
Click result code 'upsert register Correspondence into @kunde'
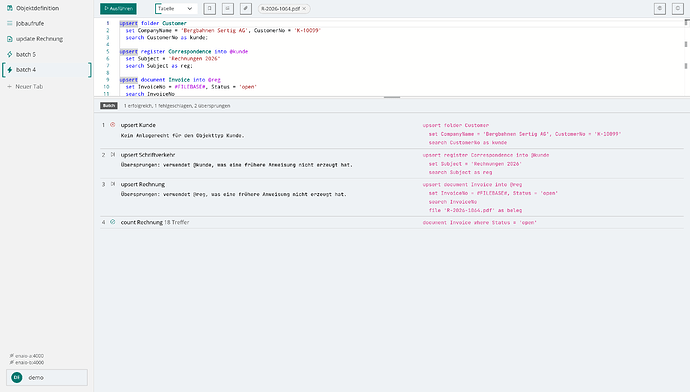coord(486,155)
